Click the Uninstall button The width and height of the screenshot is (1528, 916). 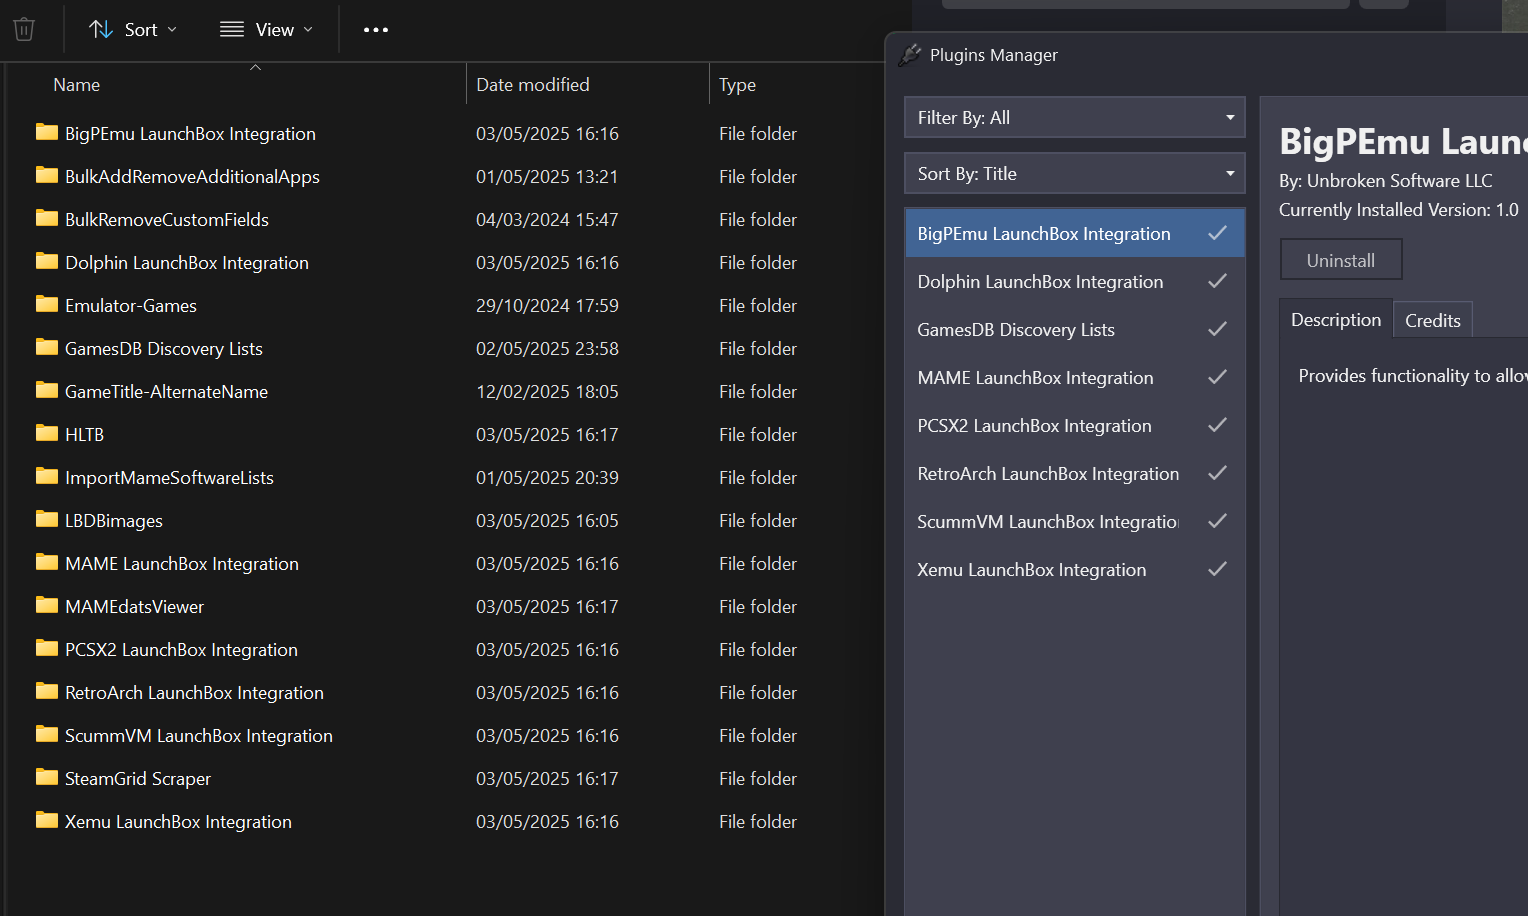pos(1341,260)
